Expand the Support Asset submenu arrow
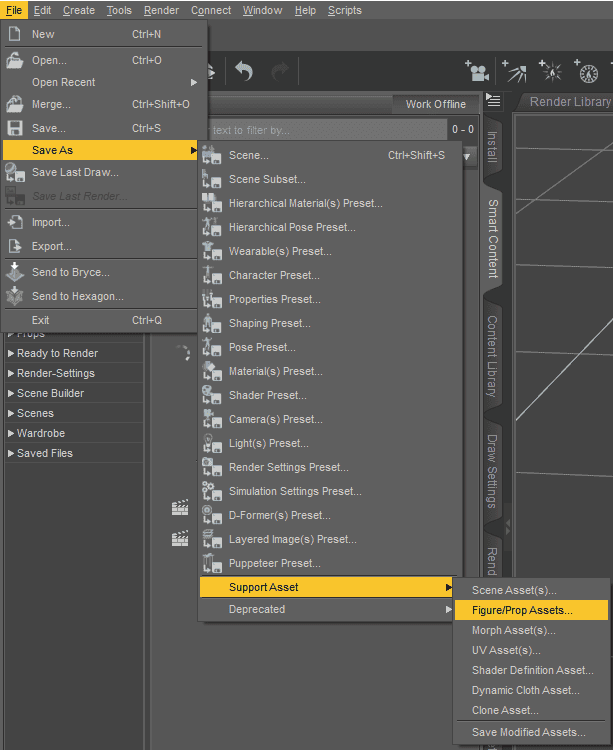The image size is (613, 750). coord(449,587)
